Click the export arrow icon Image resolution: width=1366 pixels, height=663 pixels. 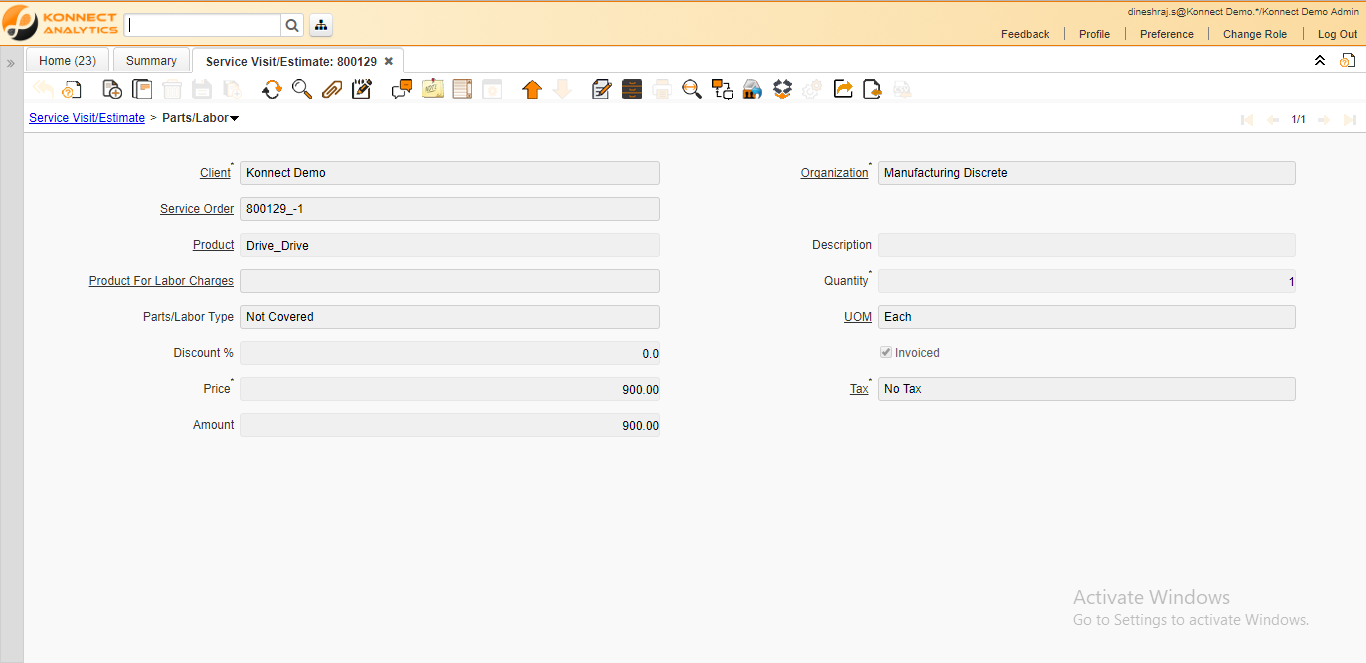click(x=843, y=90)
